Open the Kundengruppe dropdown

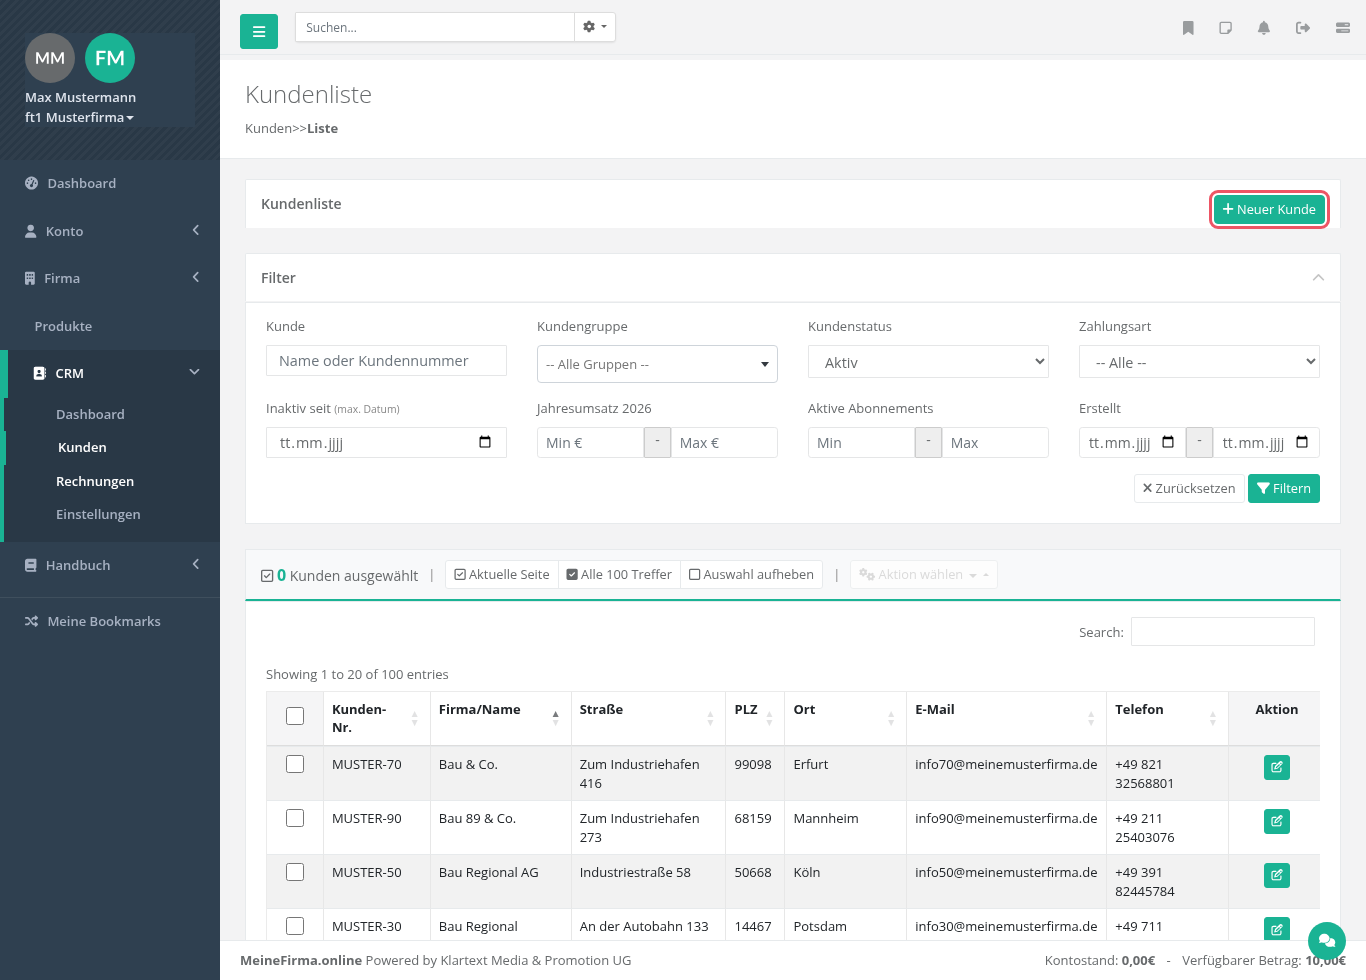[x=657, y=364]
